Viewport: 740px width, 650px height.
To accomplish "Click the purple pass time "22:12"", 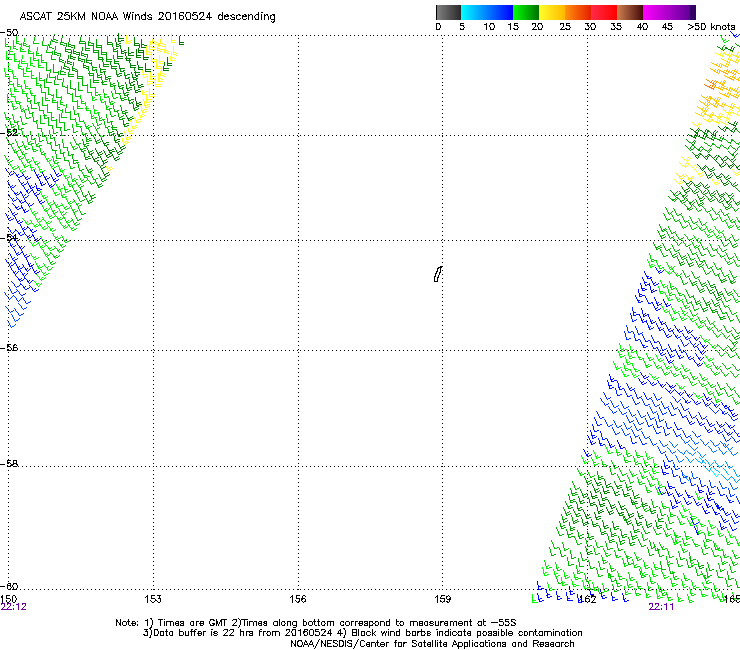I will coord(14,607).
